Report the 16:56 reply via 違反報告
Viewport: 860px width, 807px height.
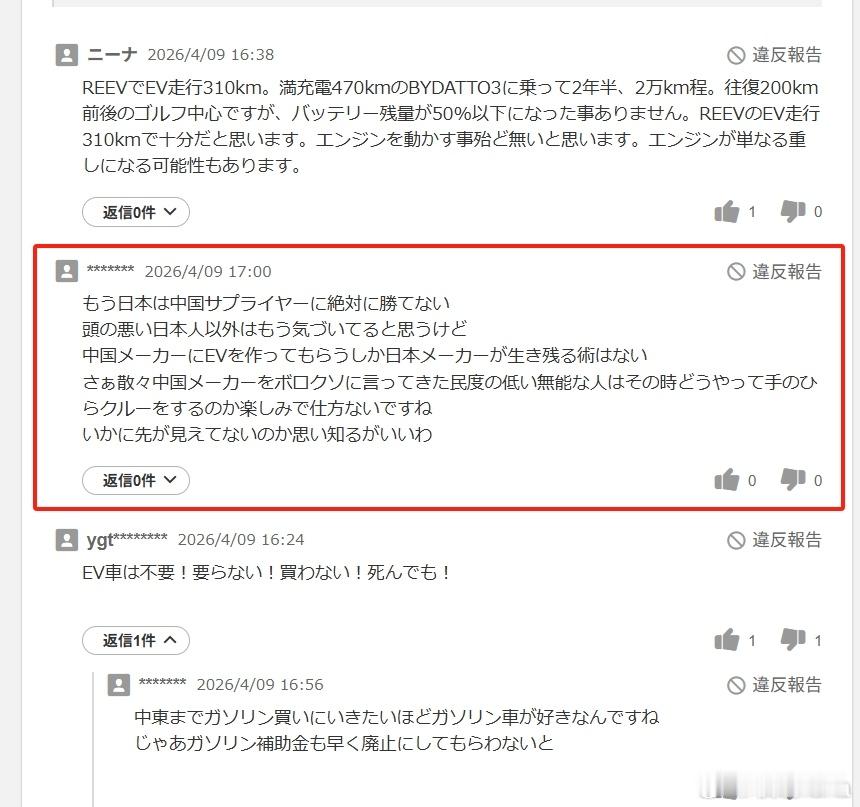pos(774,685)
